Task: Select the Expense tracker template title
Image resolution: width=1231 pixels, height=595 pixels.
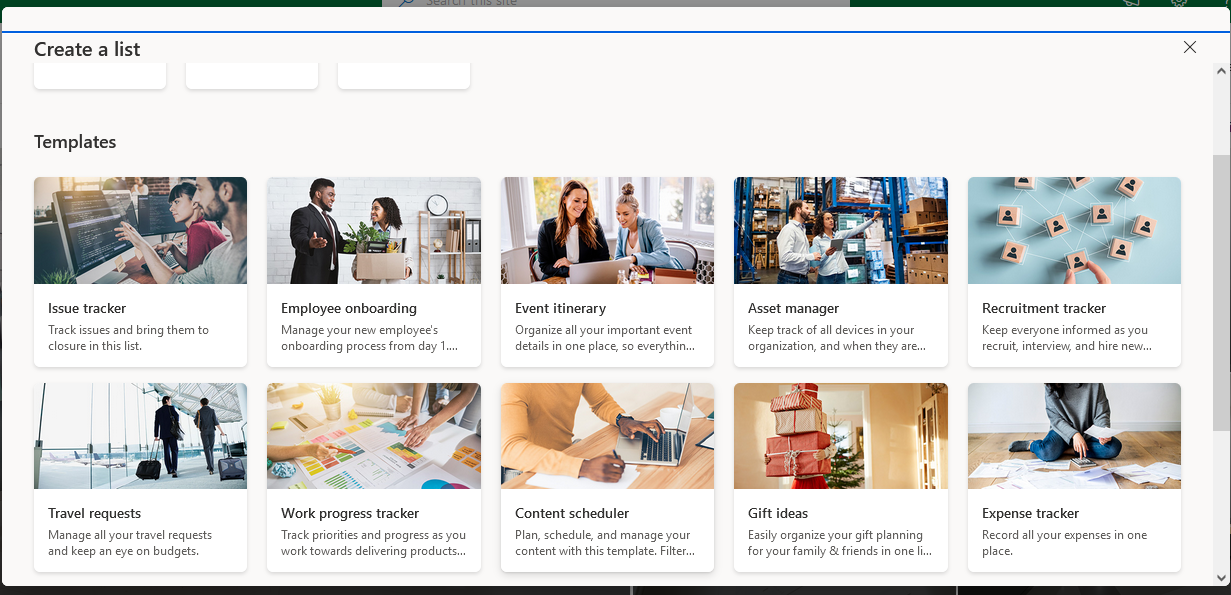Action: pos(1030,513)
